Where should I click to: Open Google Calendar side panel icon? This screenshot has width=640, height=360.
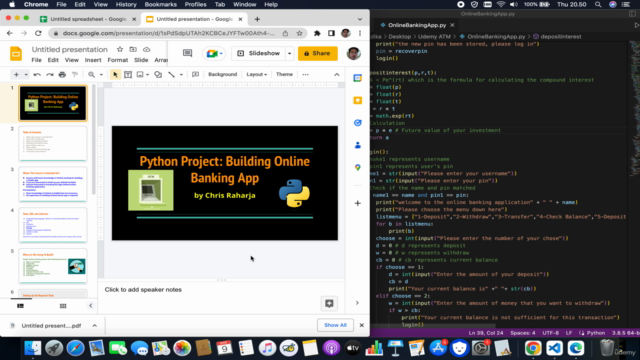[358, 78]
